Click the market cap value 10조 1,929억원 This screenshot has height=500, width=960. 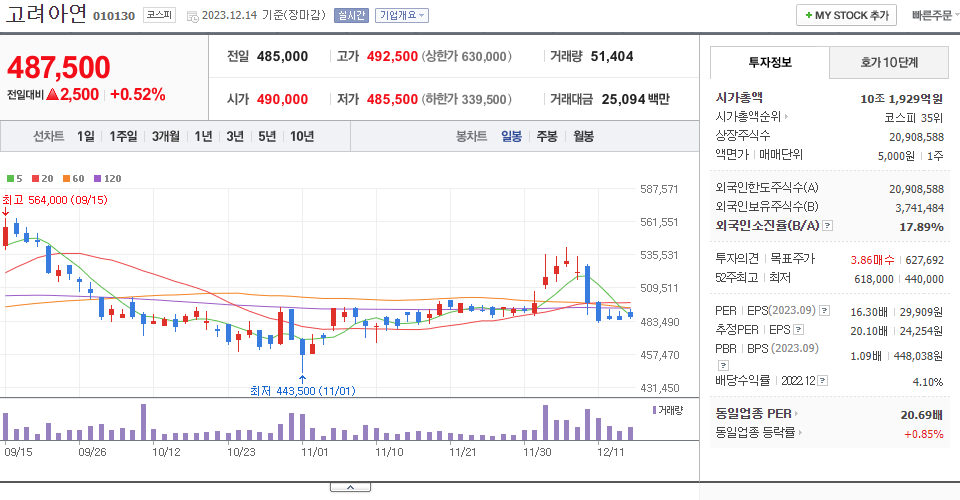tap(901, 99)
